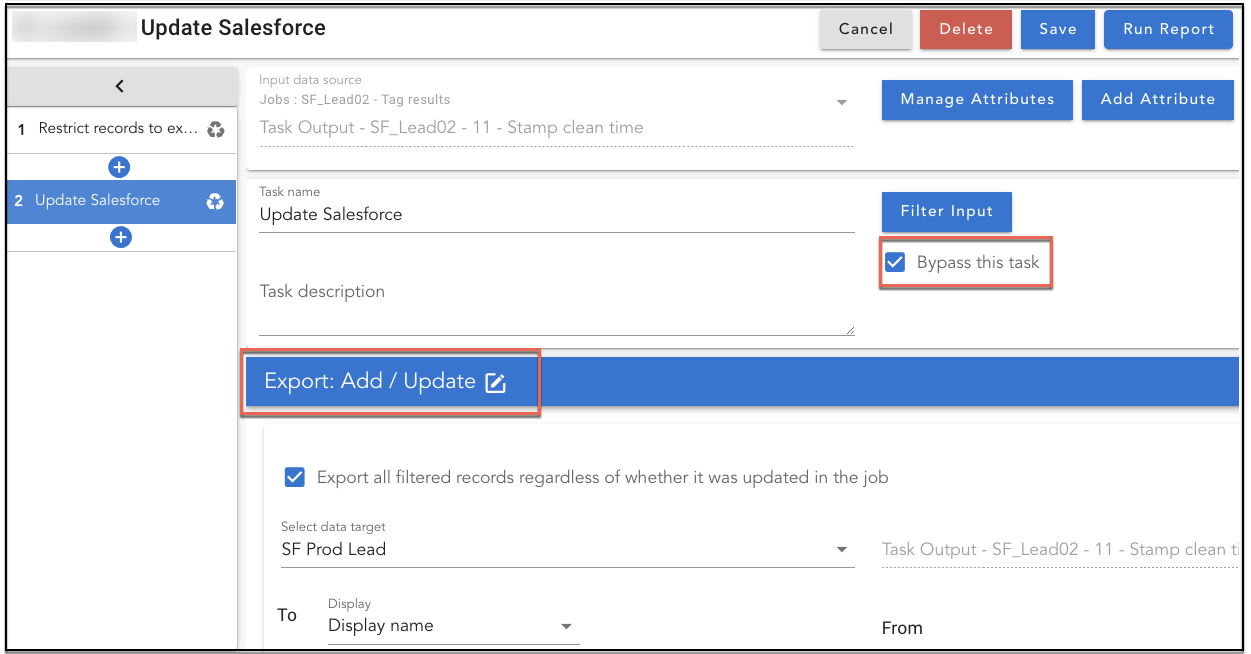Image resolution: width=1251 pixels, height=654 pixels.
Task: Add a task below Update Salesforce
Action: pos(121,238)
